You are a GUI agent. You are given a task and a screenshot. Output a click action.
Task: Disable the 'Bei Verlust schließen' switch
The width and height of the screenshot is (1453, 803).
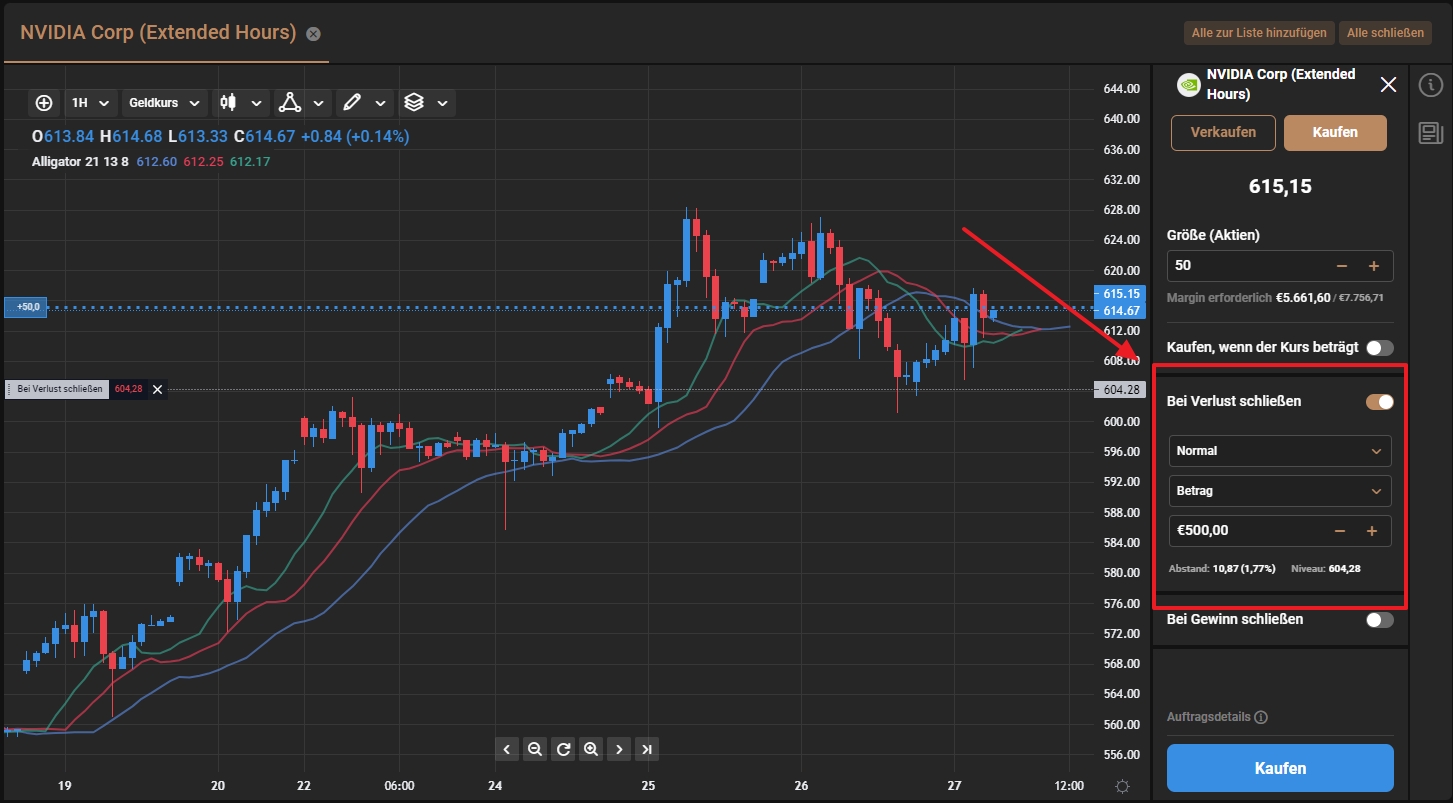pos(1380,401)
